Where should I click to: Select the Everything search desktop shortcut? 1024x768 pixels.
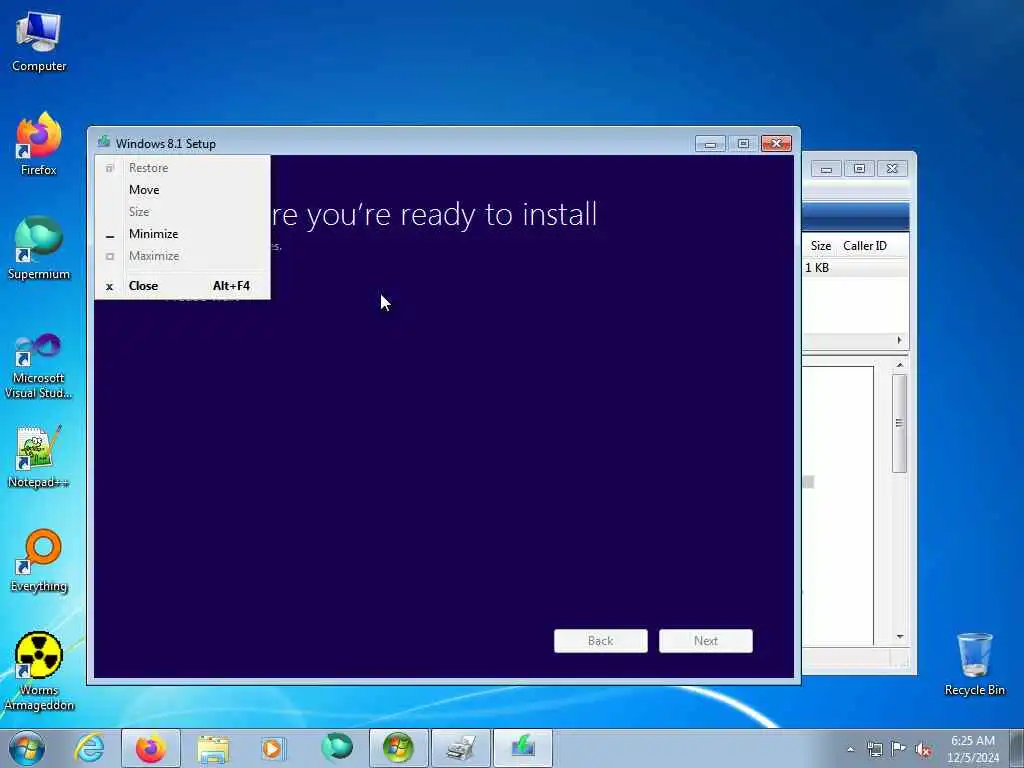39,560
